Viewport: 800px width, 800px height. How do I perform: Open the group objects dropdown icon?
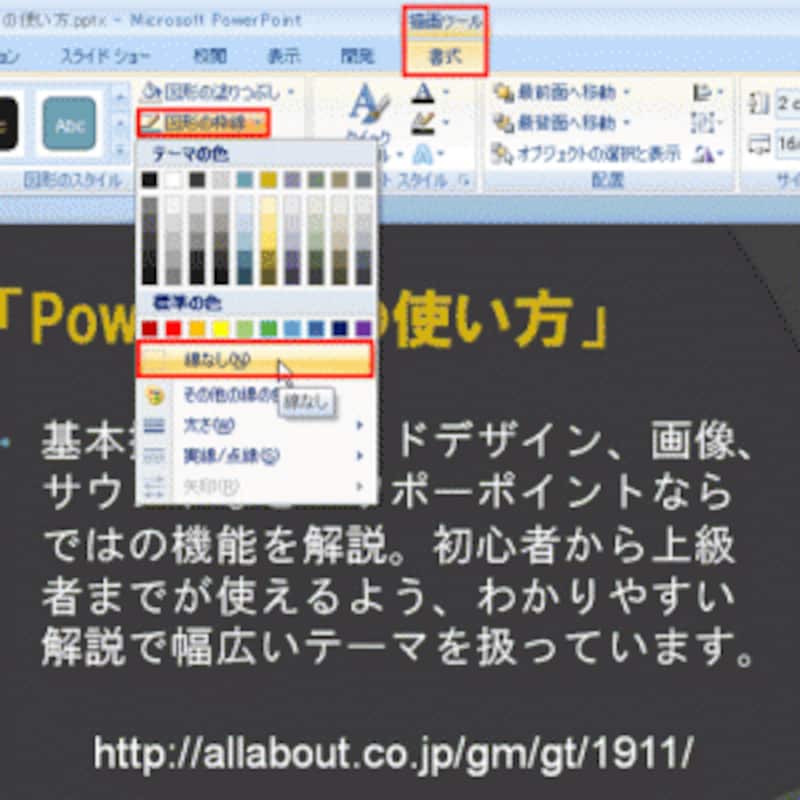707,123
